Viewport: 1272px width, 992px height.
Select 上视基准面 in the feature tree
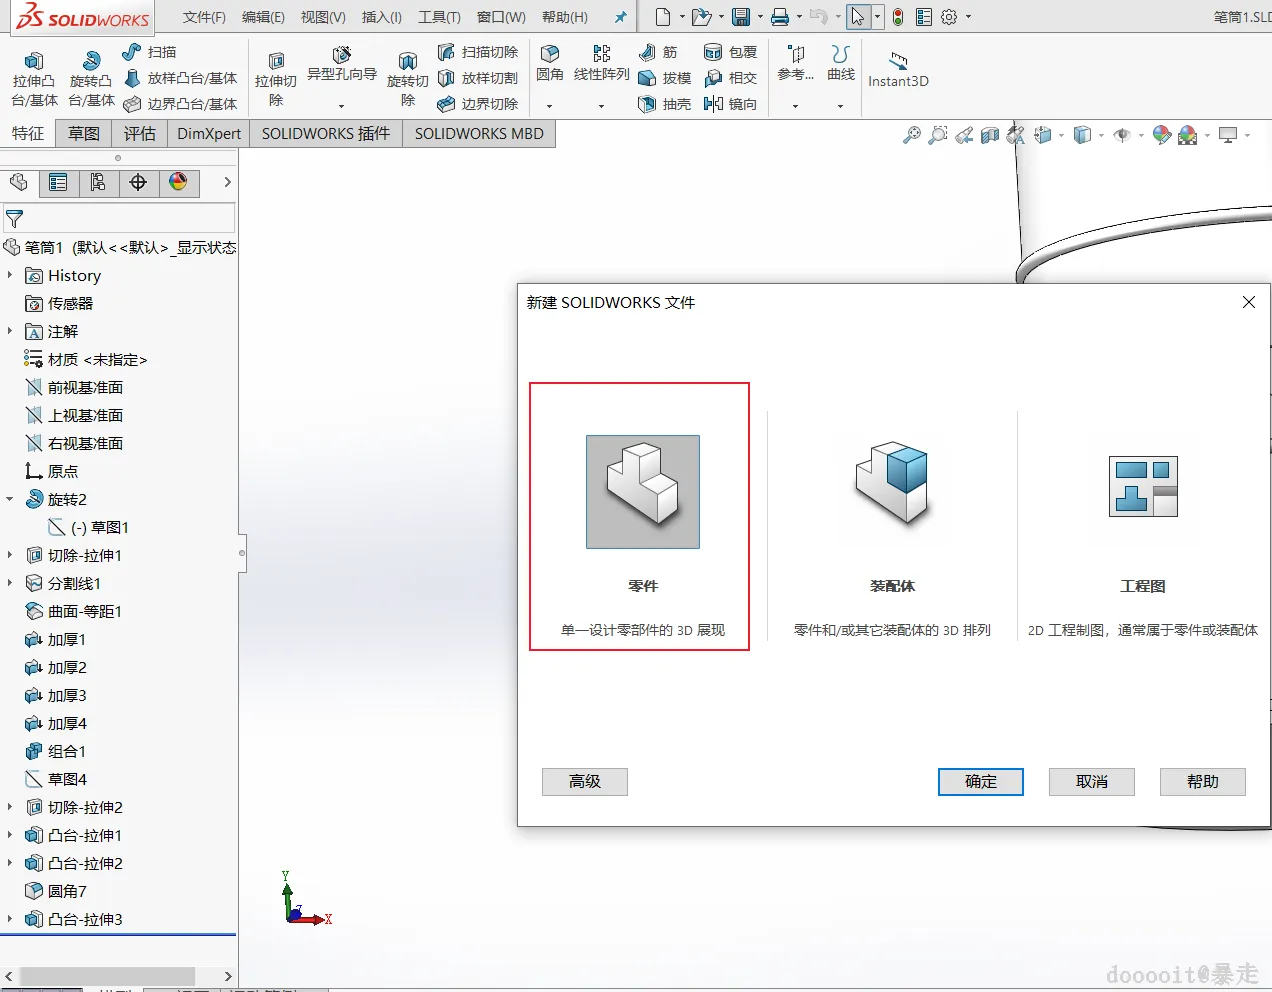tap(74, 415)
